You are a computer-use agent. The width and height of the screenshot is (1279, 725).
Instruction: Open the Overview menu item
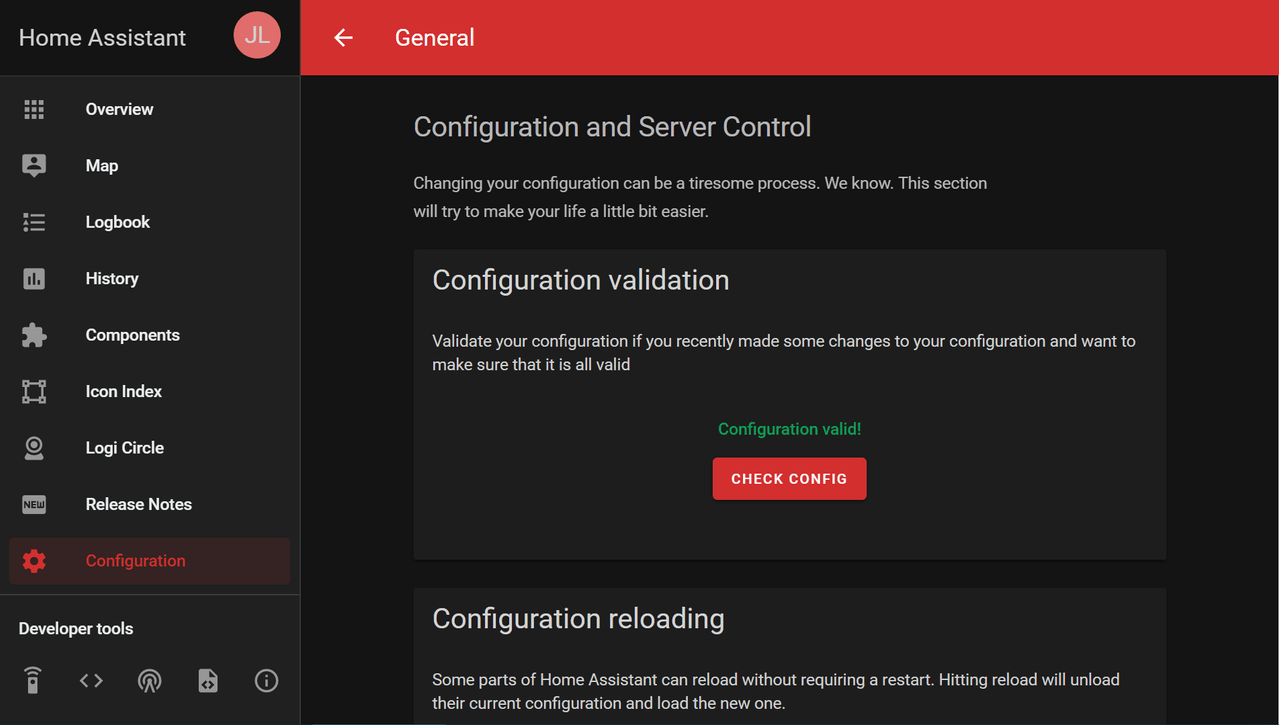point(150,109)
